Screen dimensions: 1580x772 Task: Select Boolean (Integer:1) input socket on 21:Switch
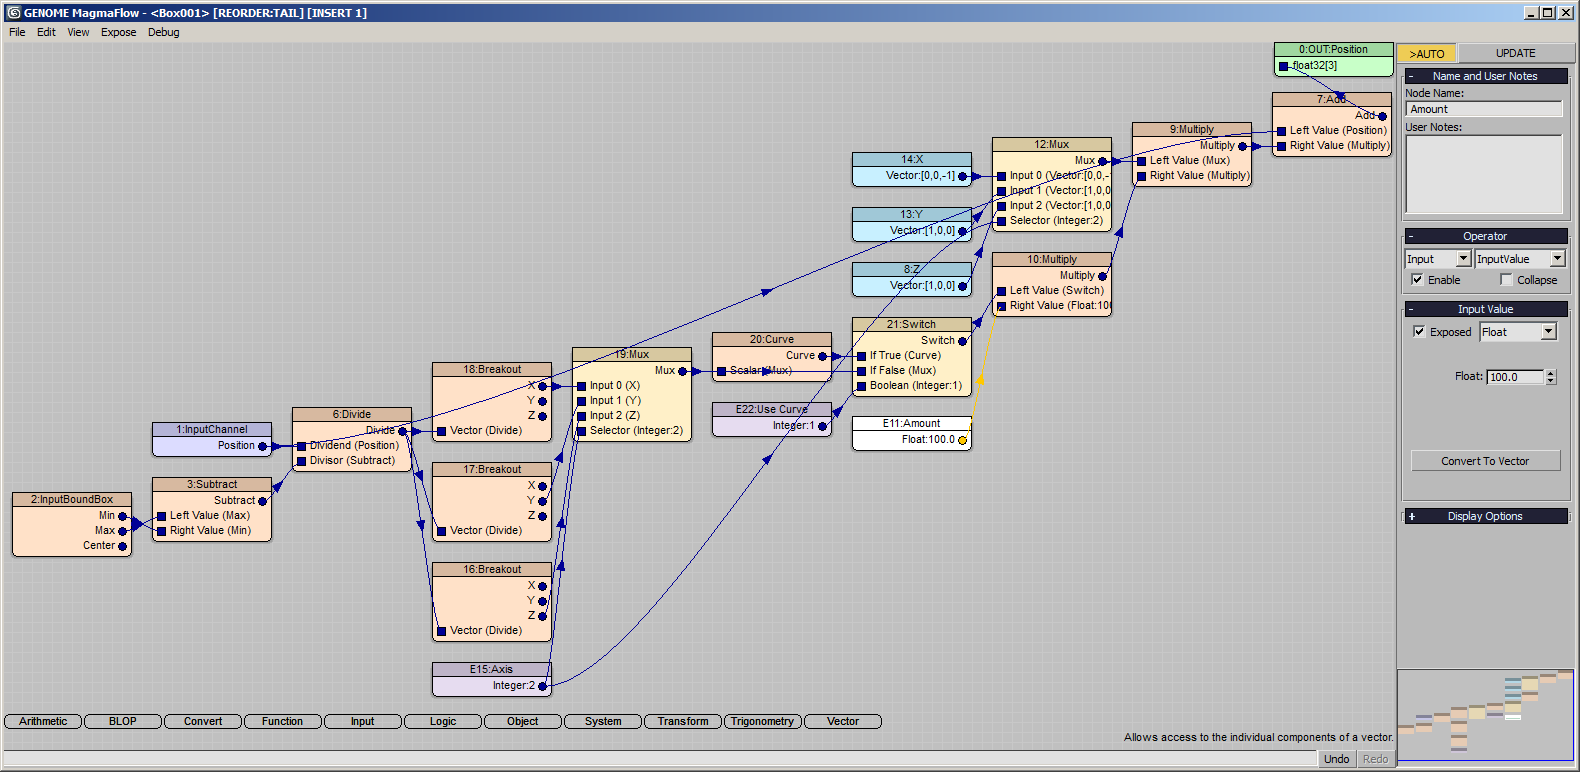[861, 386]
